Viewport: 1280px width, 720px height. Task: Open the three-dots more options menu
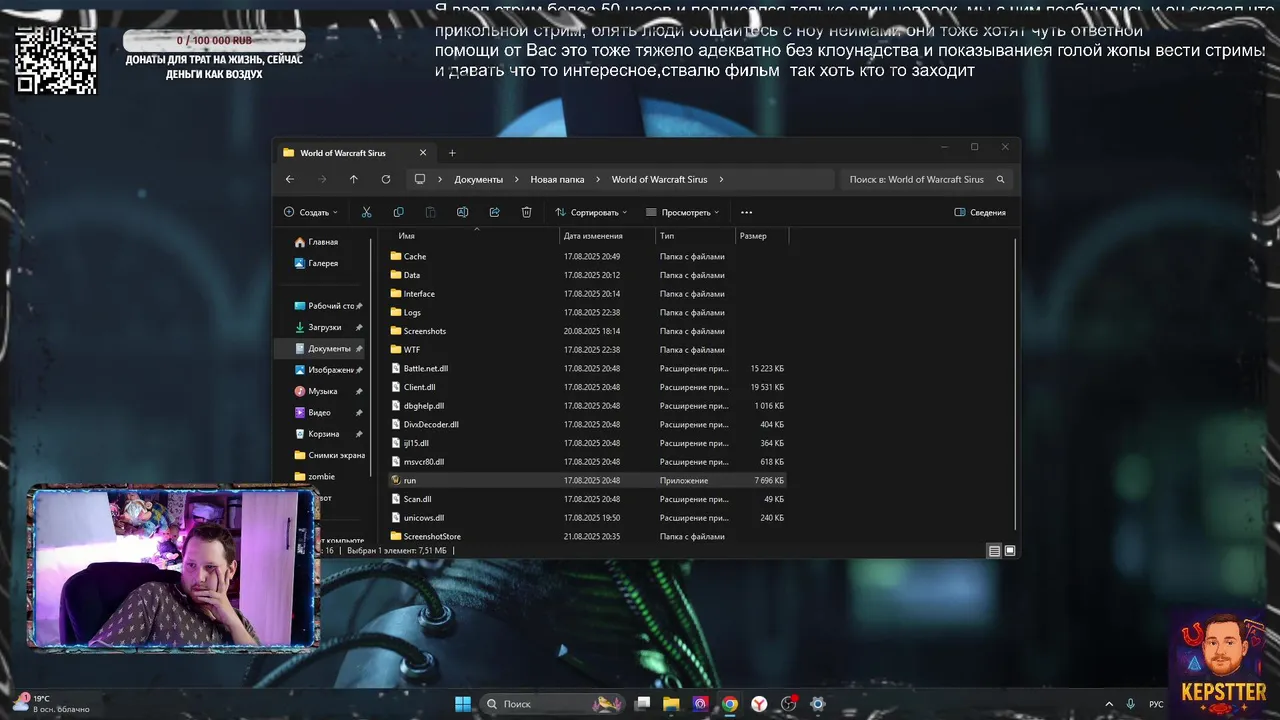tap(746, 212)
